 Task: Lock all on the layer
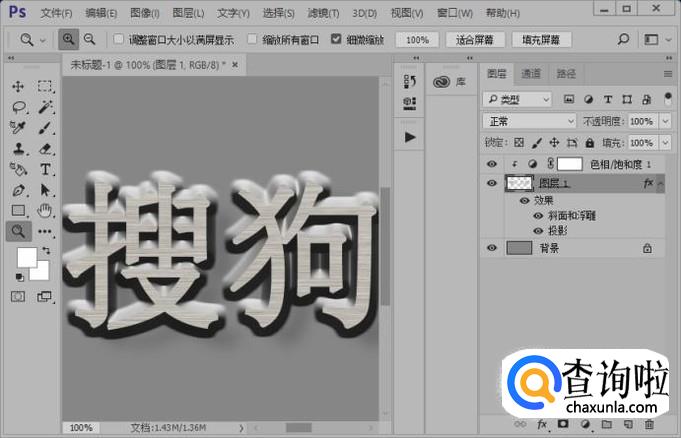[x=589, y=143]
